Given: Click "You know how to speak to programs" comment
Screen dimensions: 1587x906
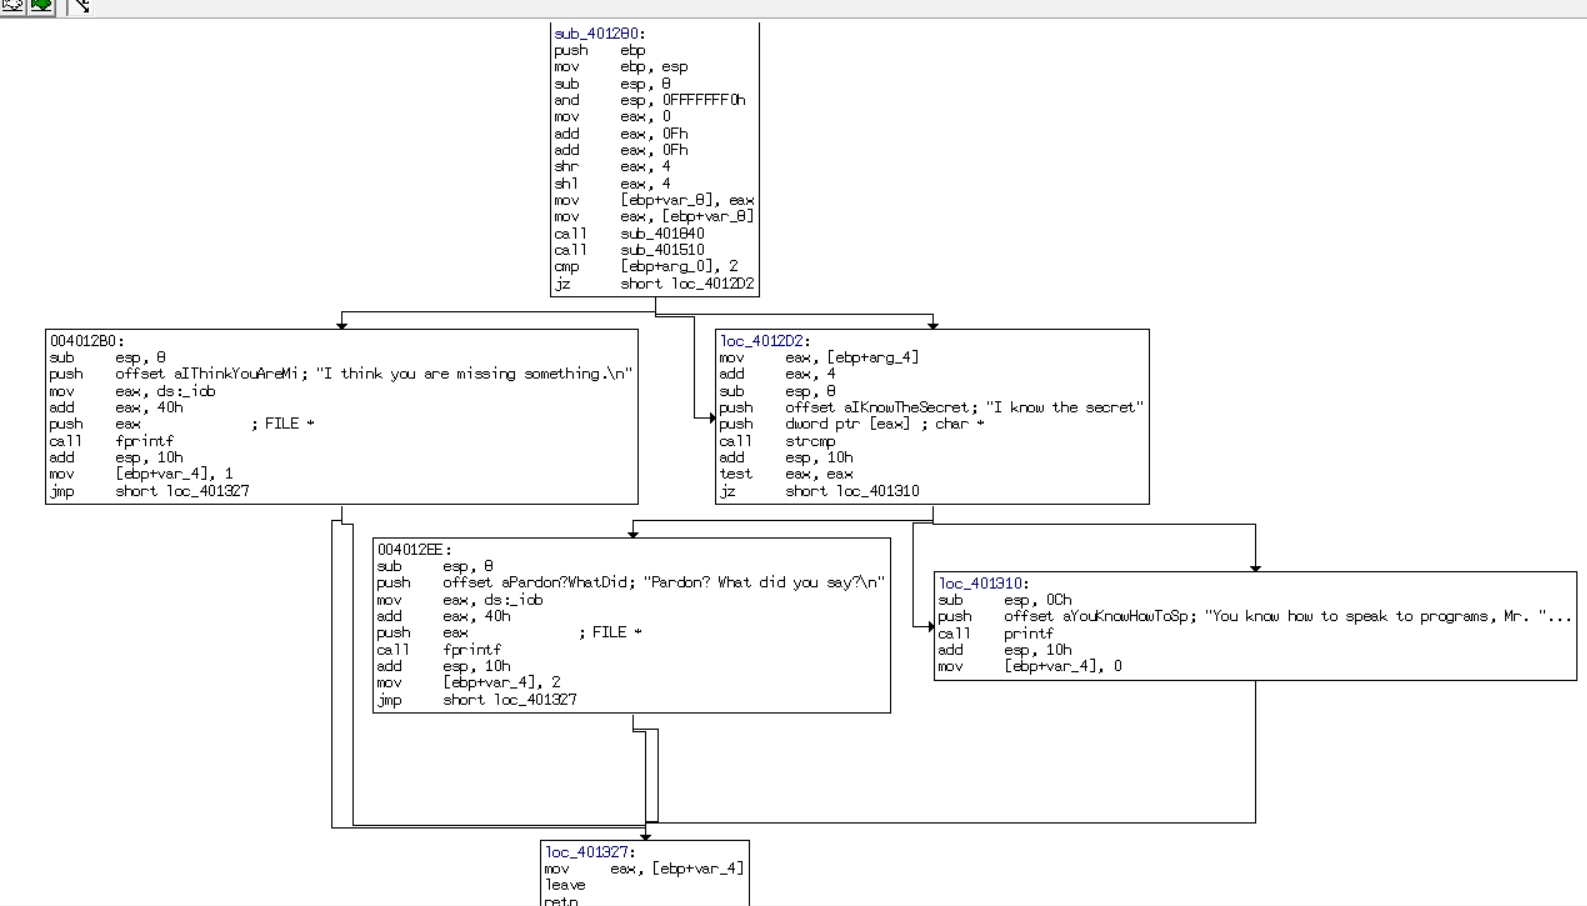Looking at the screenshot, I should [1388, 617].
